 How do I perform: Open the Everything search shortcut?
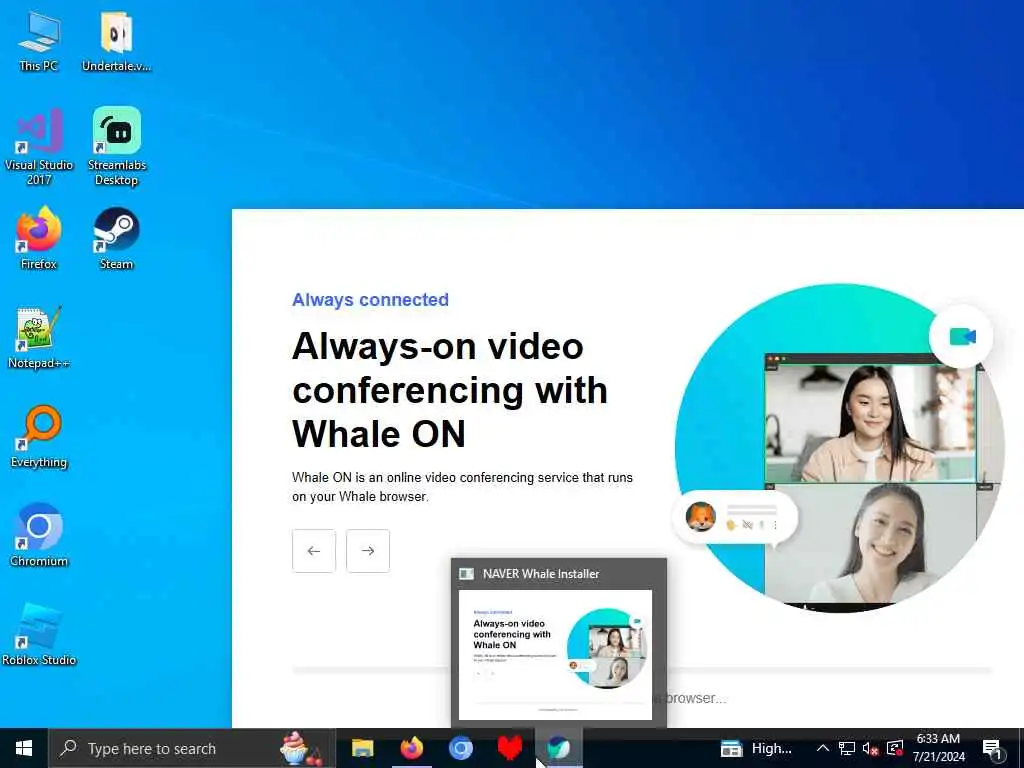tap(39, 437)
